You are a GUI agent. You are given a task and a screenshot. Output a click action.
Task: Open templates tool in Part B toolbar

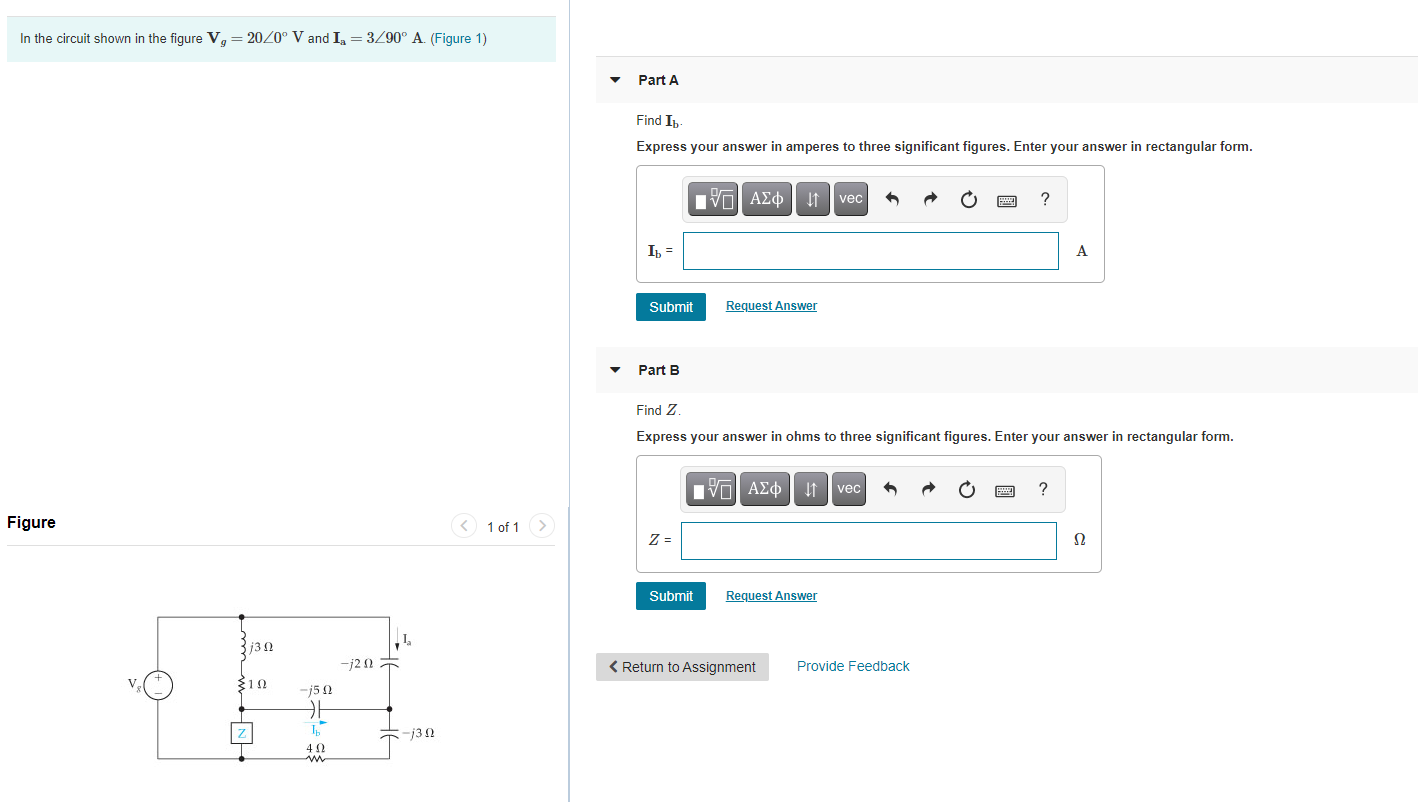(x=712, y=489)
